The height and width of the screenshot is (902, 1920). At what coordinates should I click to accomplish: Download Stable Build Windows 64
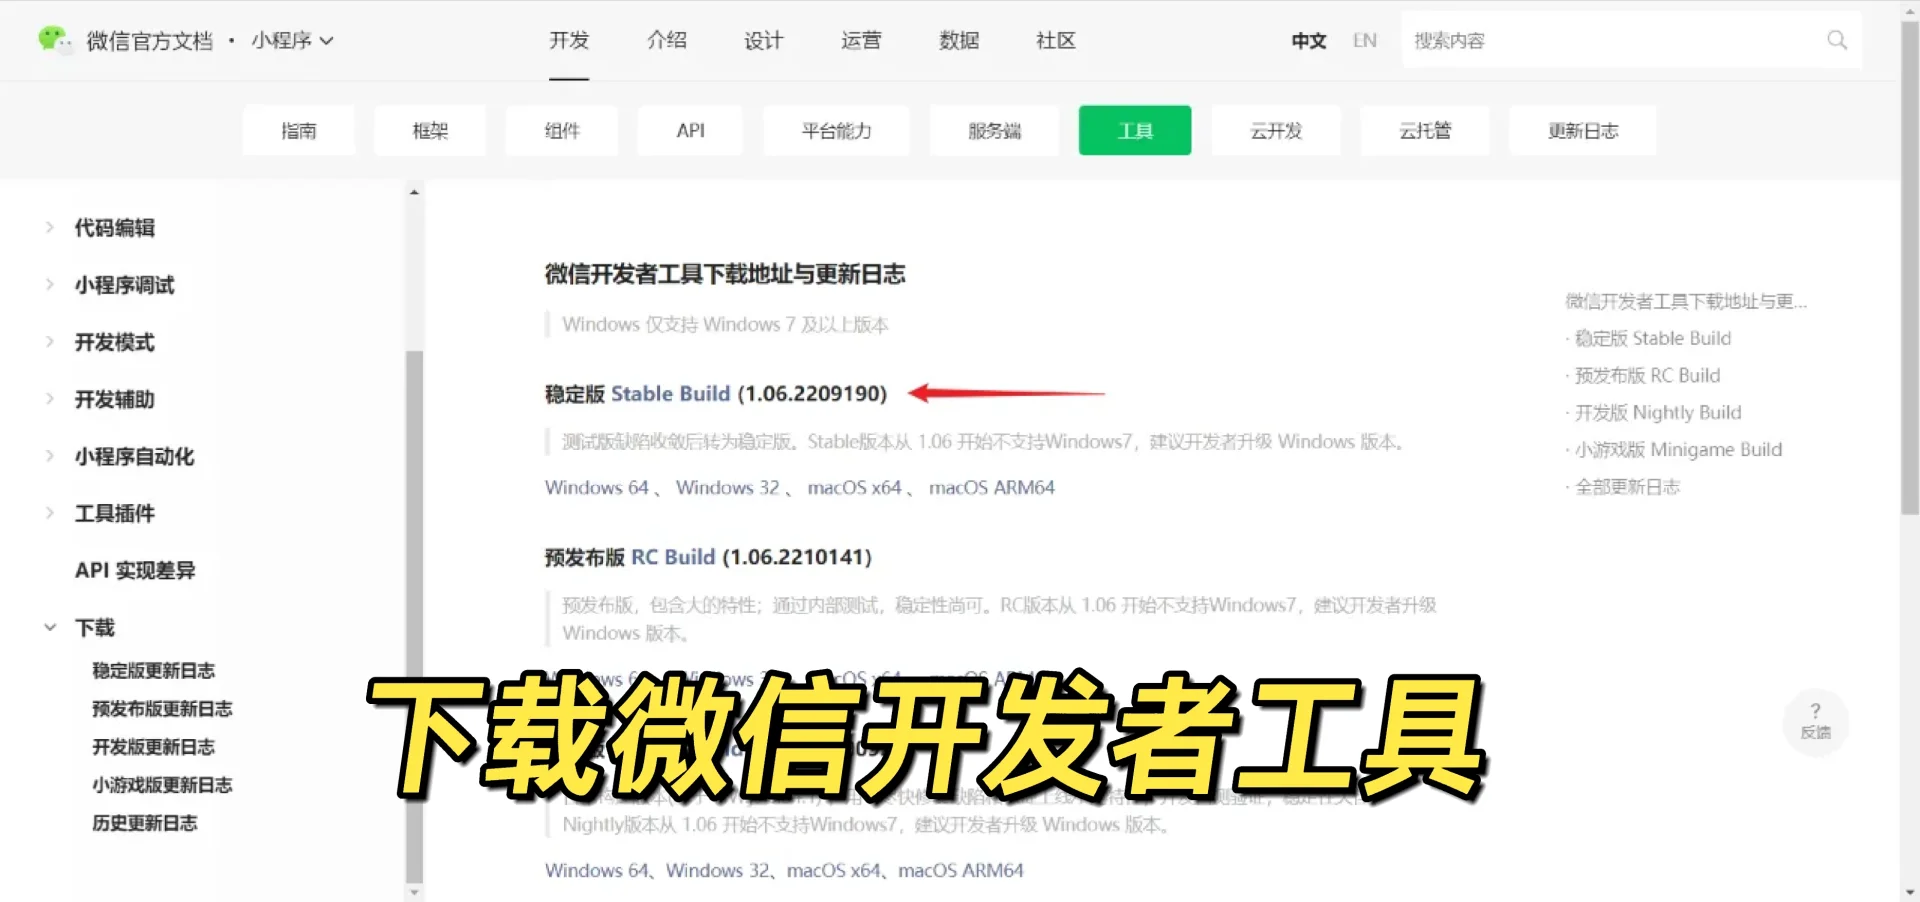click(x=597, y=488)
